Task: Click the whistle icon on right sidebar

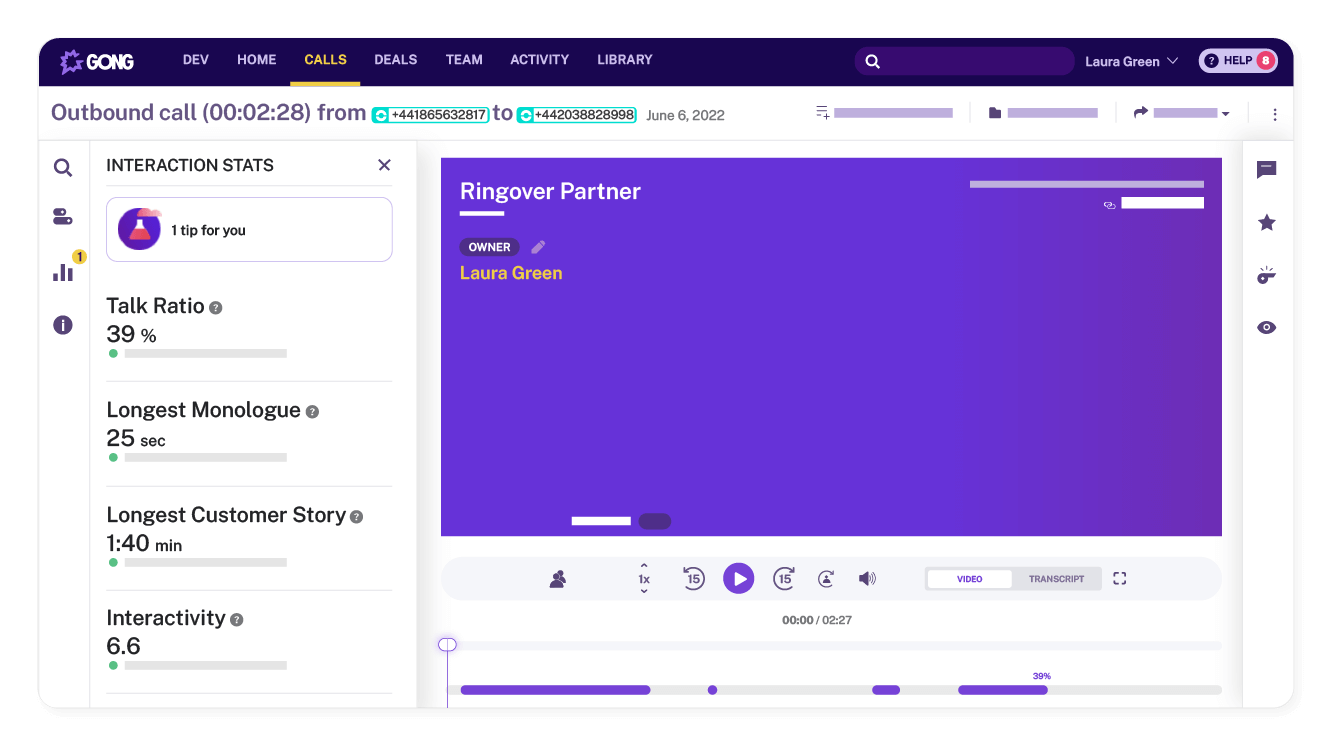Action: (1266, 276)
